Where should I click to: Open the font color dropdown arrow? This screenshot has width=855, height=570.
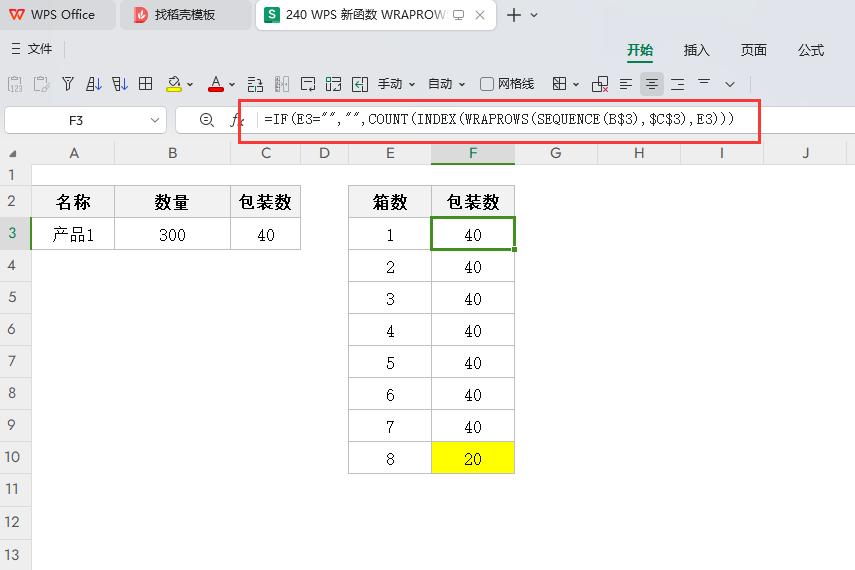coord(232,85)
